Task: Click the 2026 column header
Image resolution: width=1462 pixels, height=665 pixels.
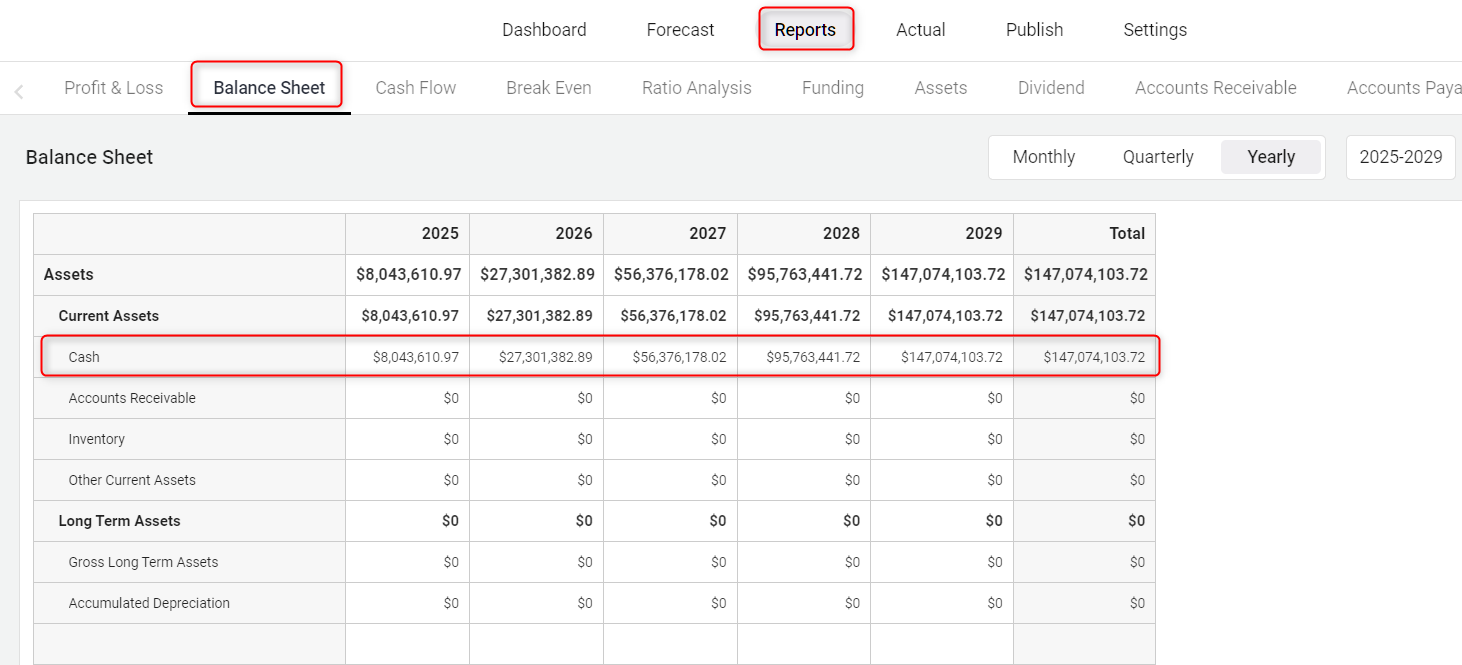Action: [536, 233]
